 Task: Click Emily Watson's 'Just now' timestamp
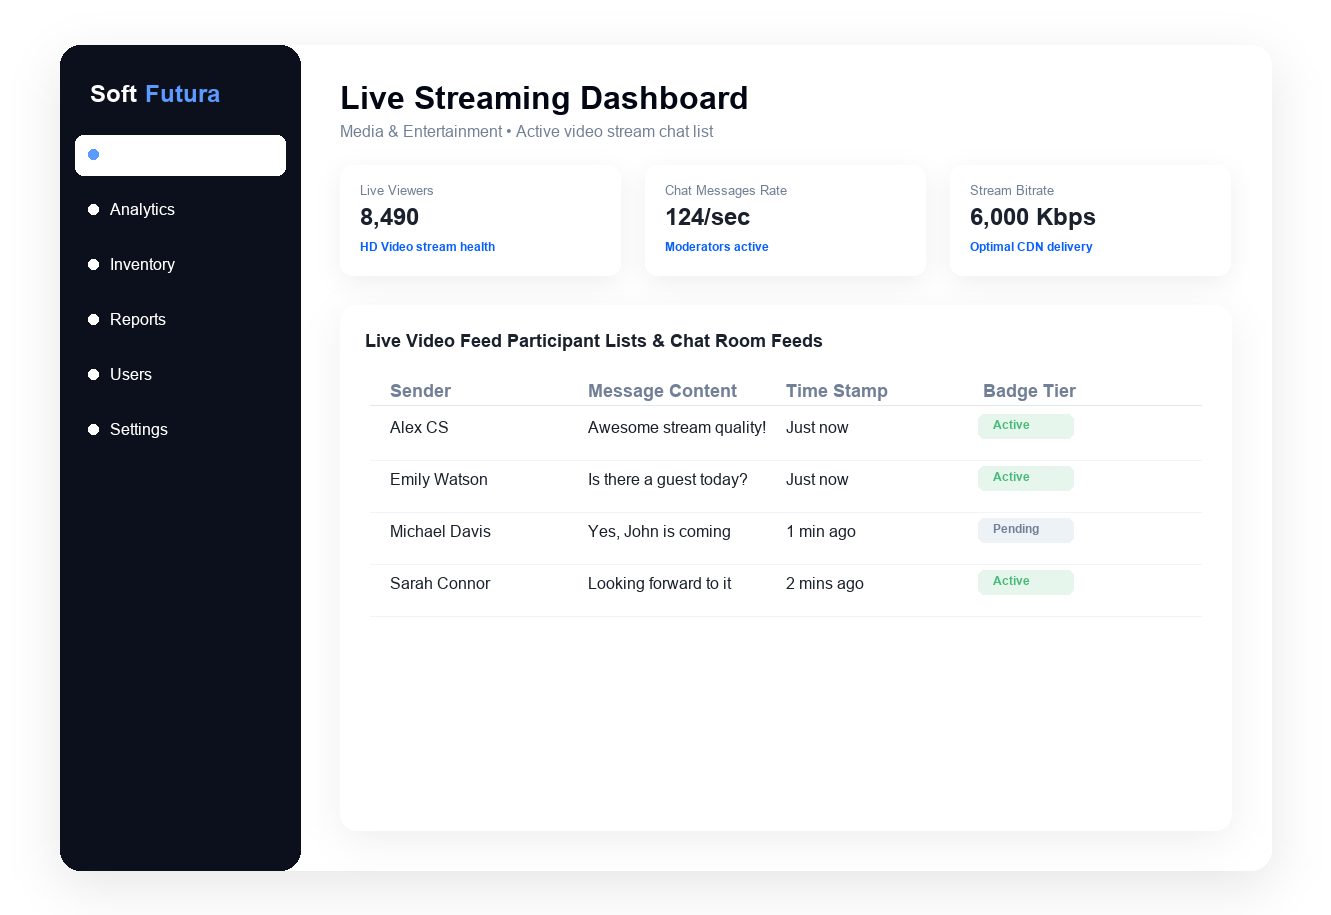point(817,479)
